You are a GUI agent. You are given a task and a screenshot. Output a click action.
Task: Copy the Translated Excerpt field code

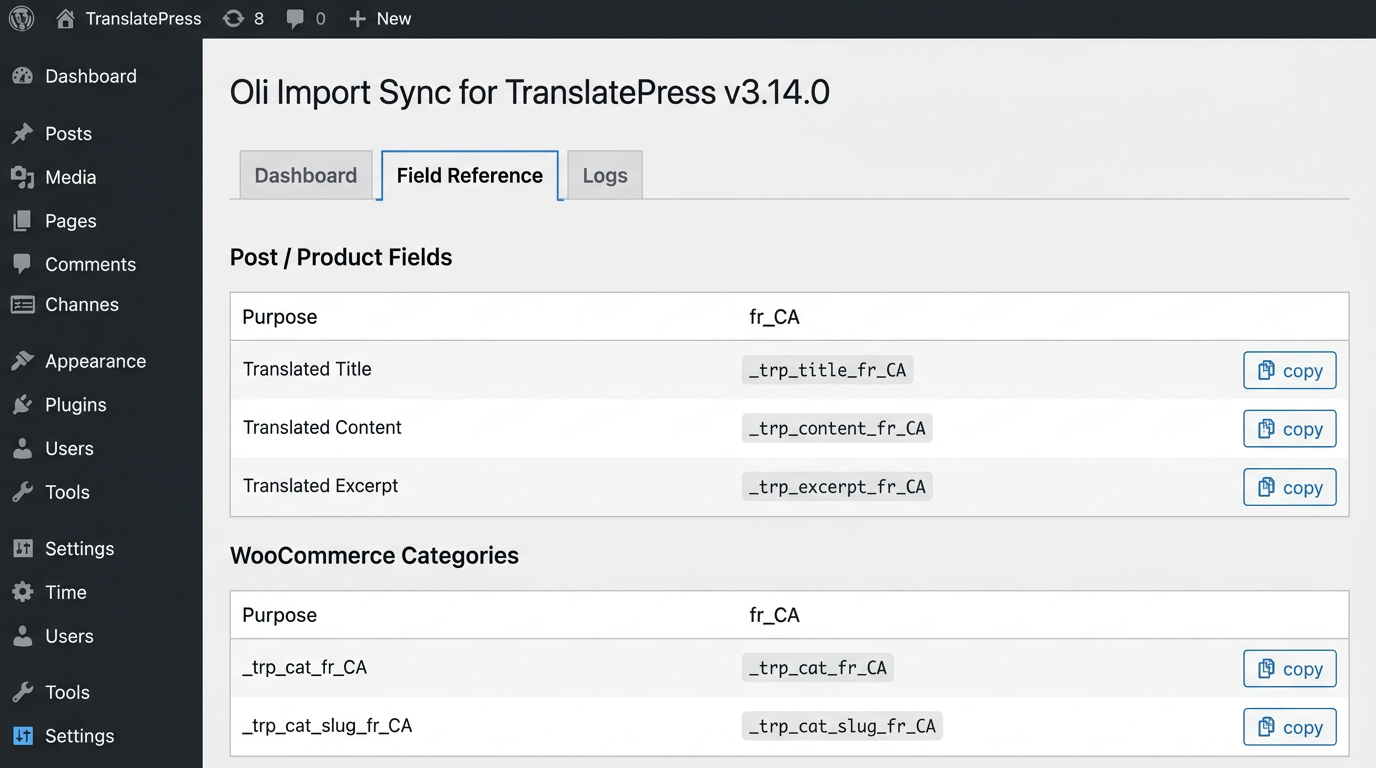(x=1289, y=487)
